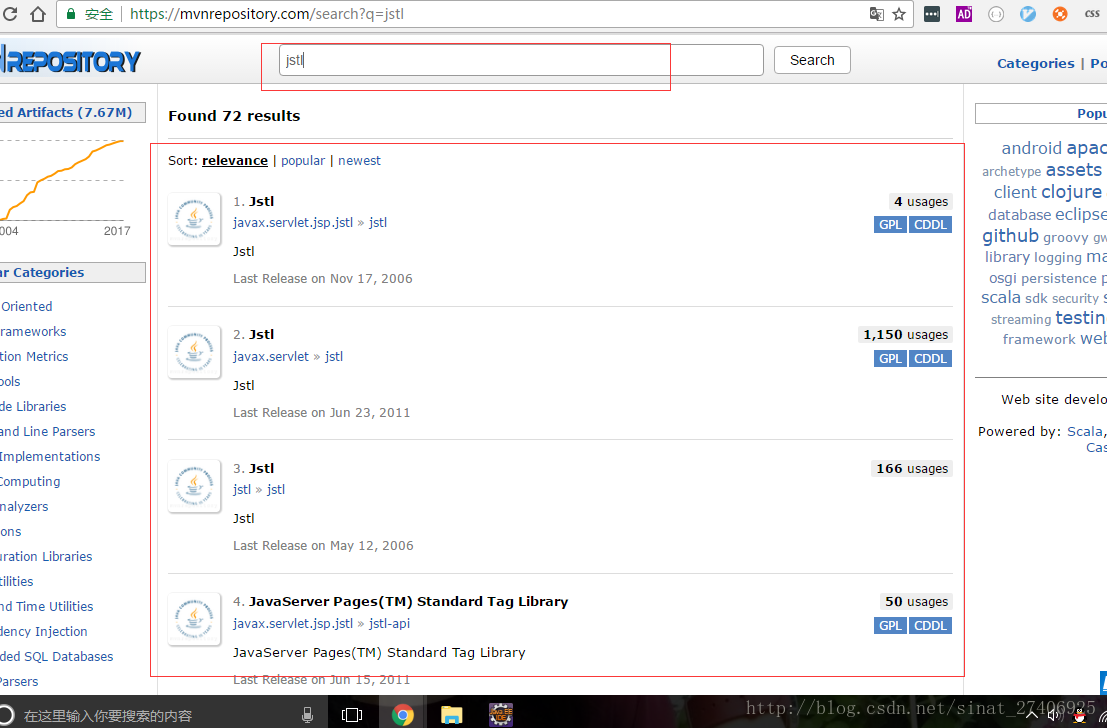Click the microphone icon in taskbar search
Viewport: 1107px width, 728px height.
pyautogui.click(x=307, y=715)
